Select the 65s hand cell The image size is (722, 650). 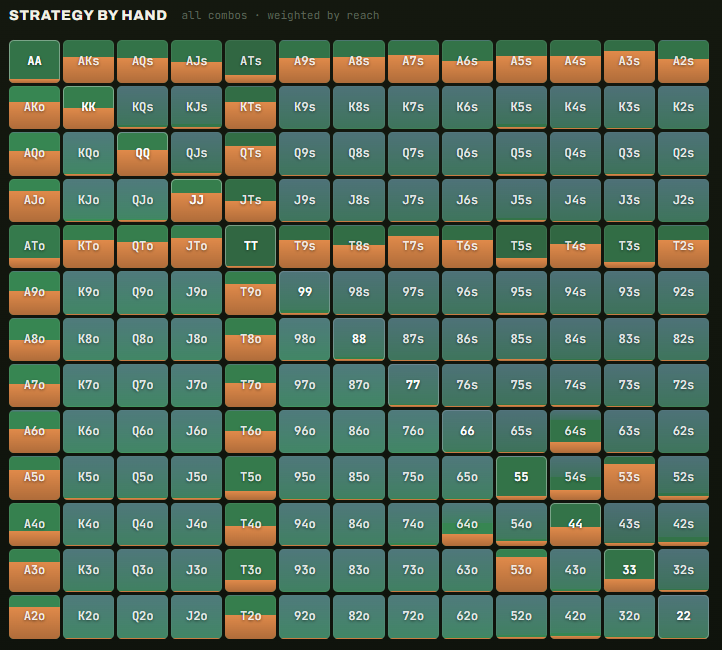(x=521, y=431)
